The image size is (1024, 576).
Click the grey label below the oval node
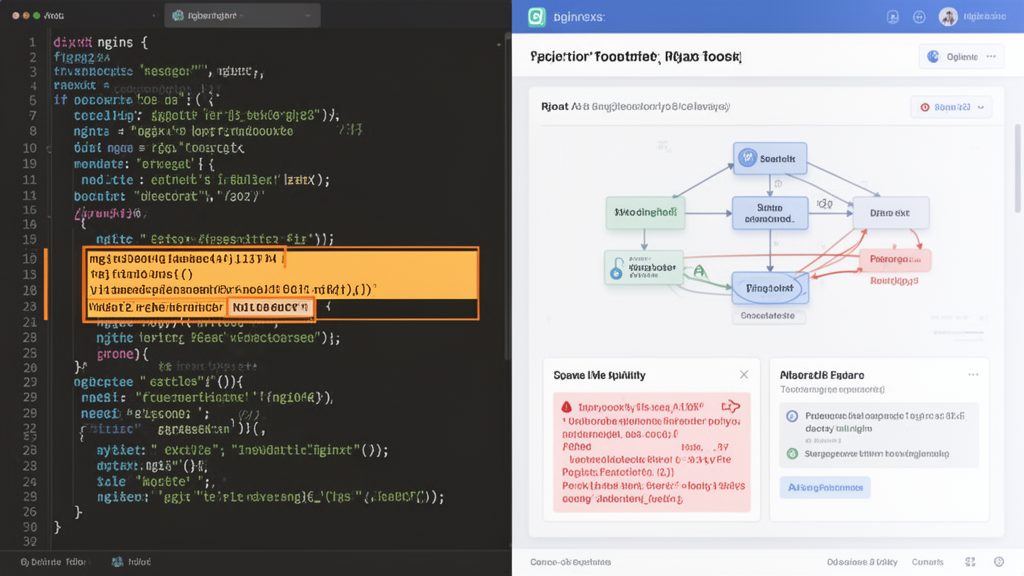click(x=768, y=316)
